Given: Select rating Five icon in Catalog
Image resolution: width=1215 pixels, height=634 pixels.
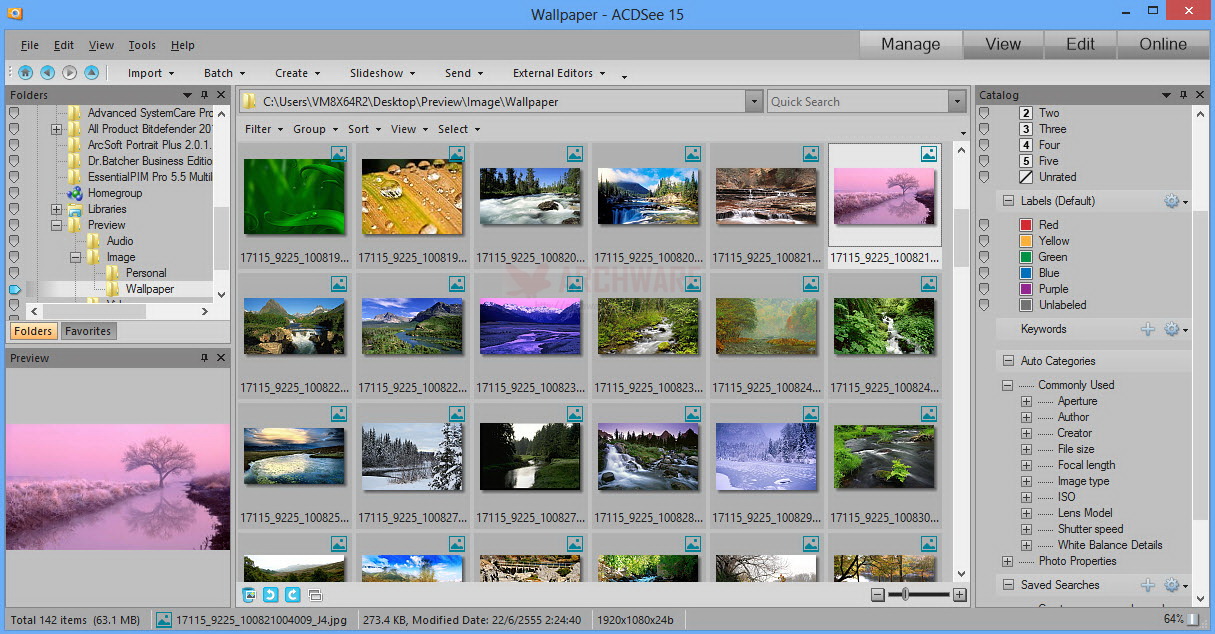Looking at the screenshot, I should pos(1025,161).
